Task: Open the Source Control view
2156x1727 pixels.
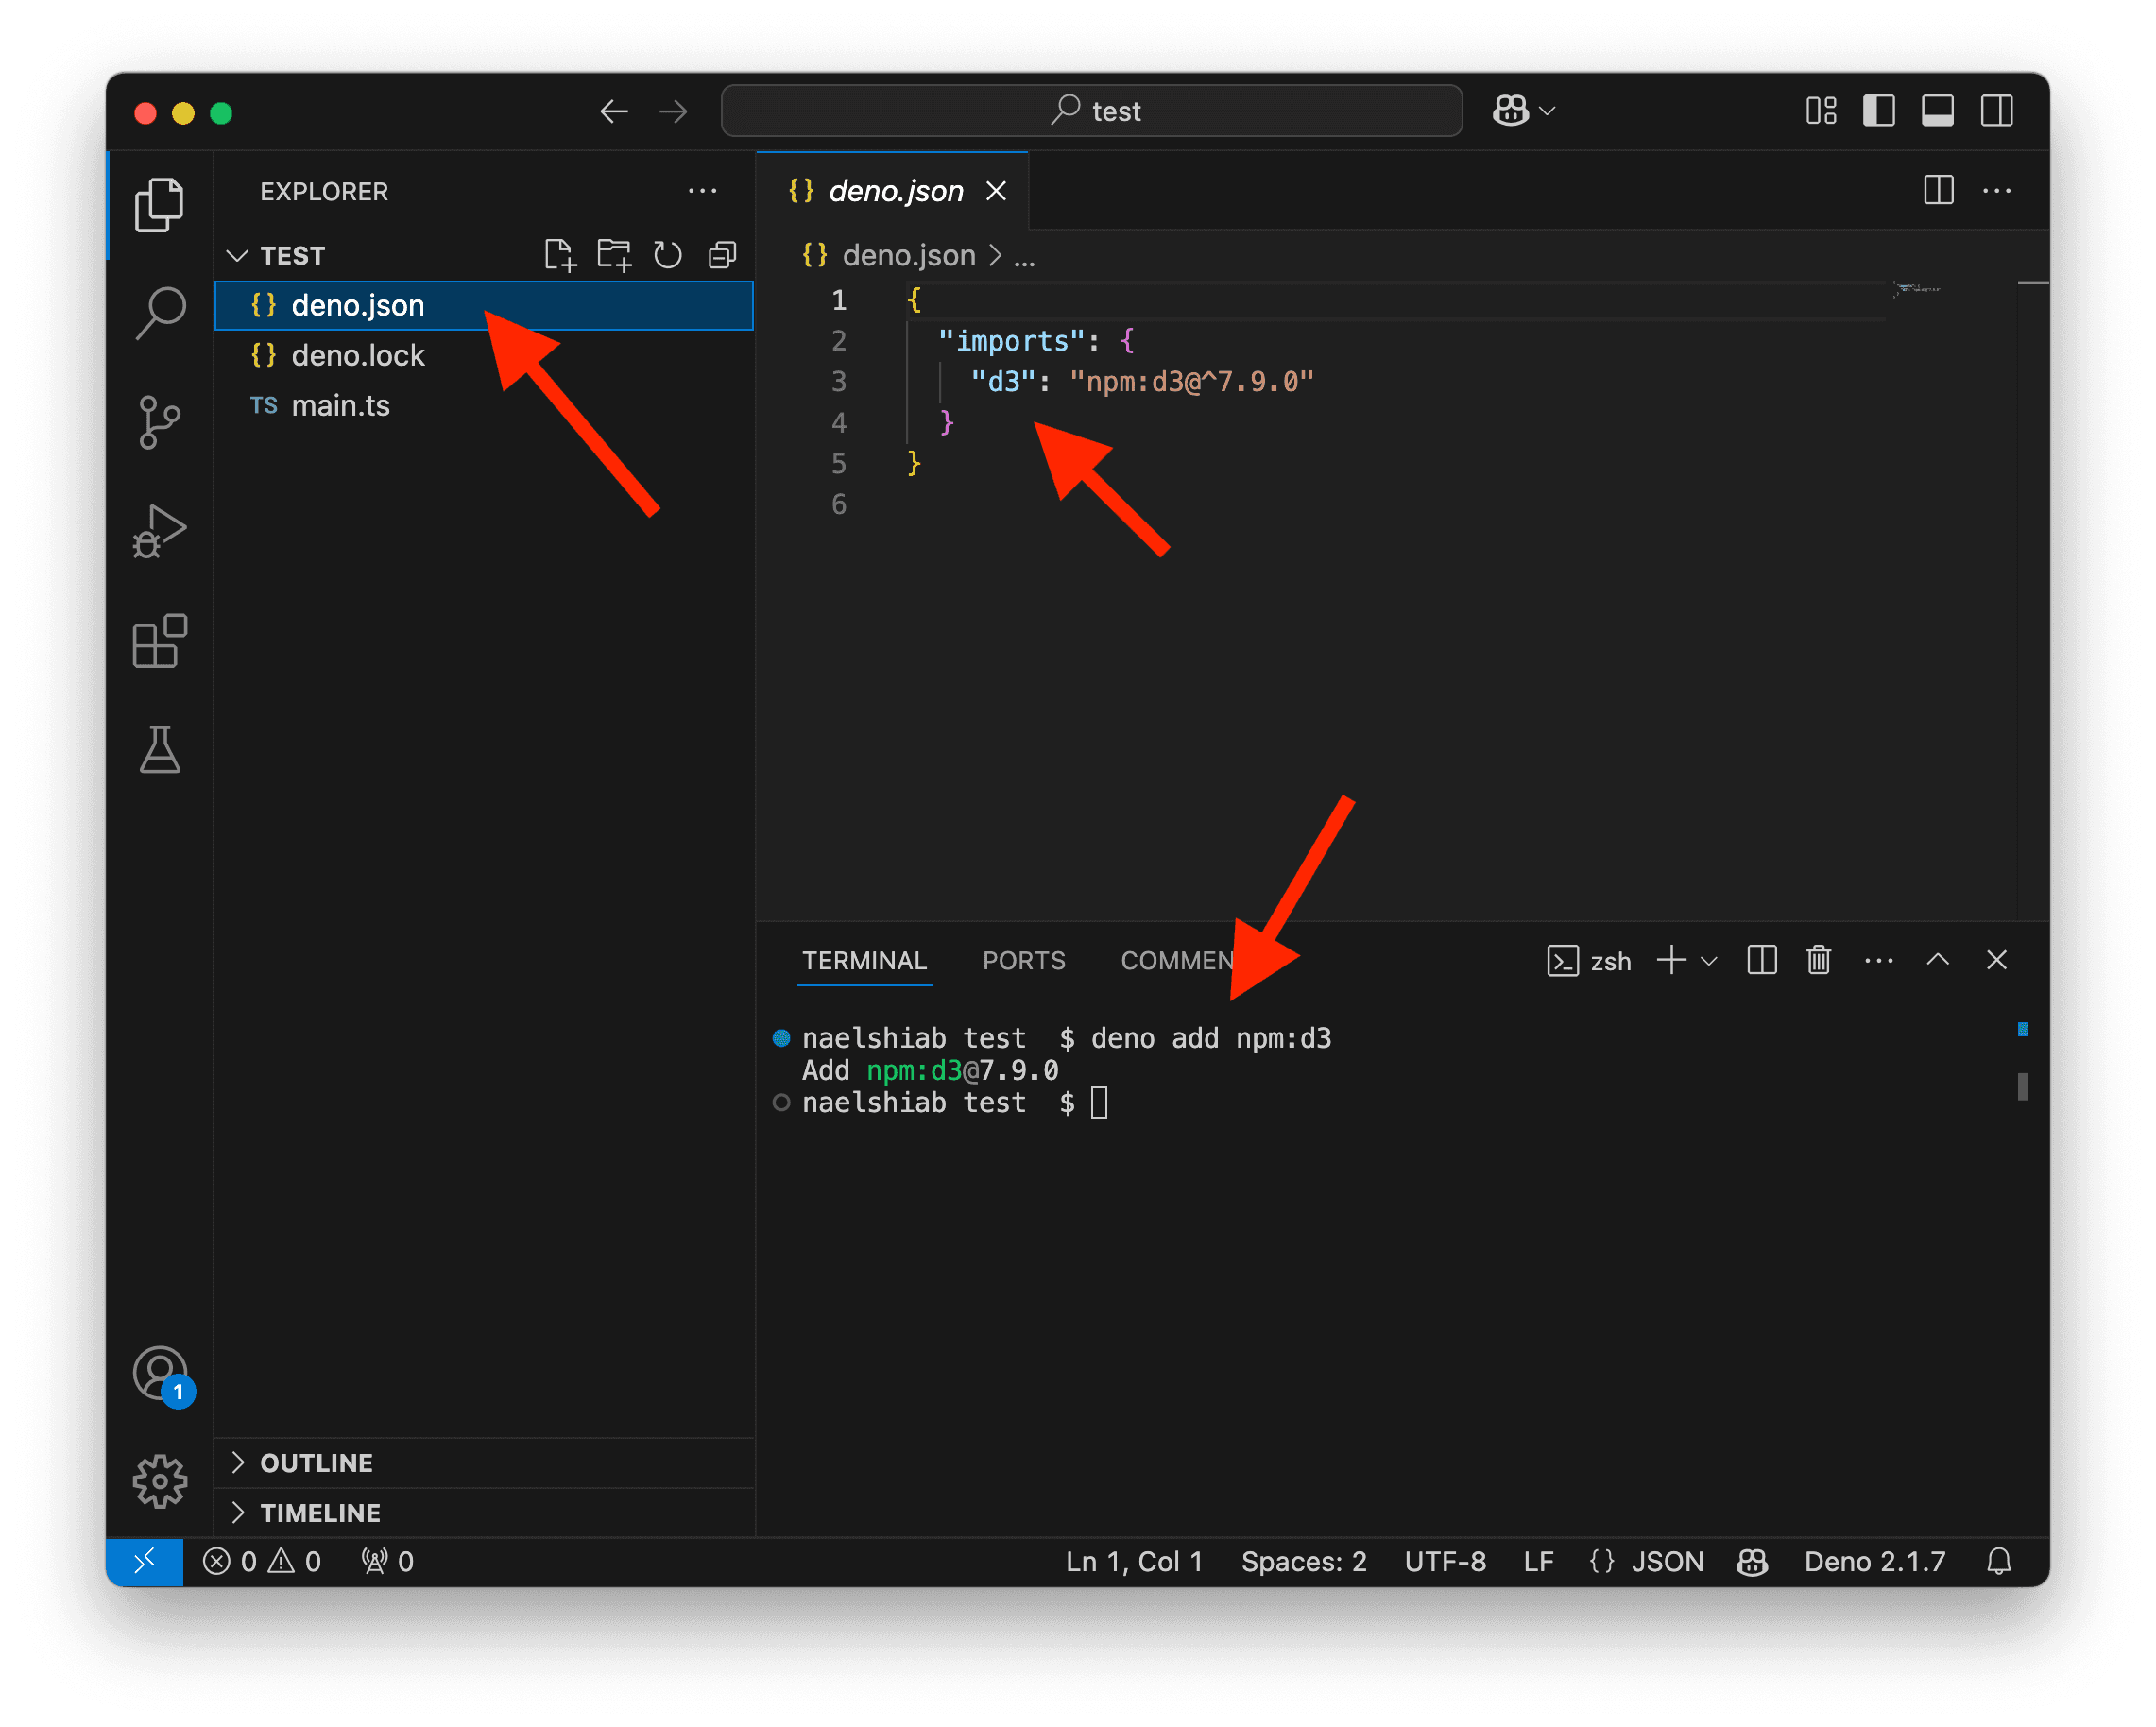Action: tap(159, 422)
